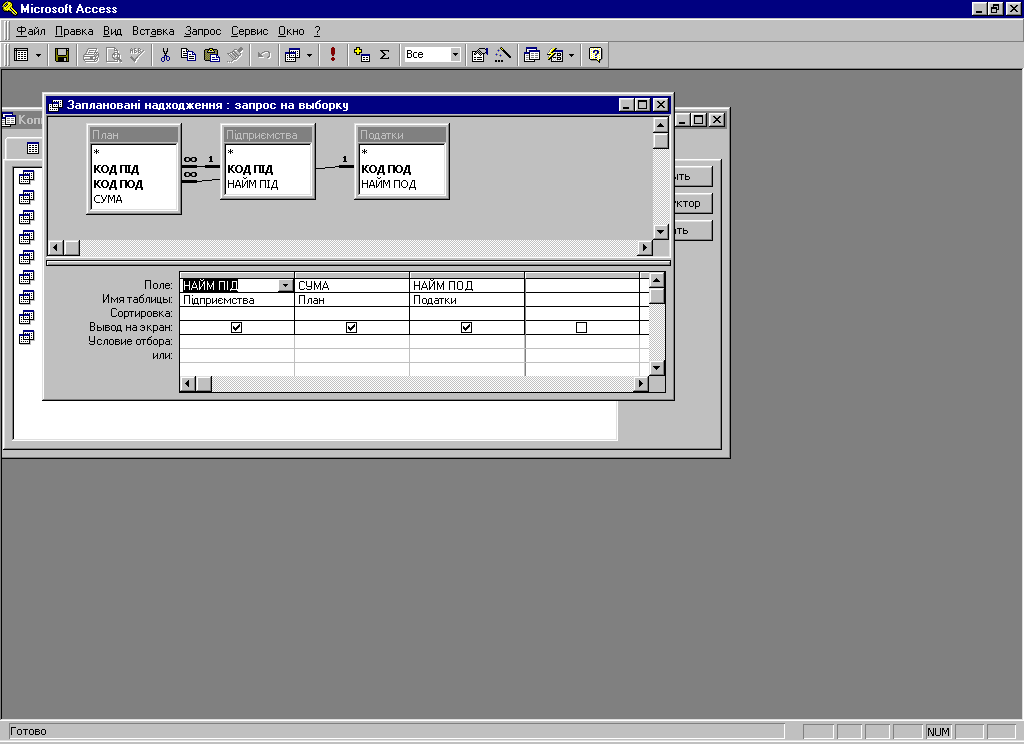Check display checkbox in empty fourth column
The height and width of the screenshot is (744, 1024).
tap(581, 327)
